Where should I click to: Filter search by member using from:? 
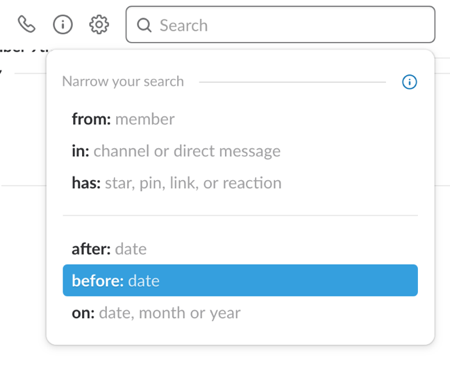click(240, 119)
